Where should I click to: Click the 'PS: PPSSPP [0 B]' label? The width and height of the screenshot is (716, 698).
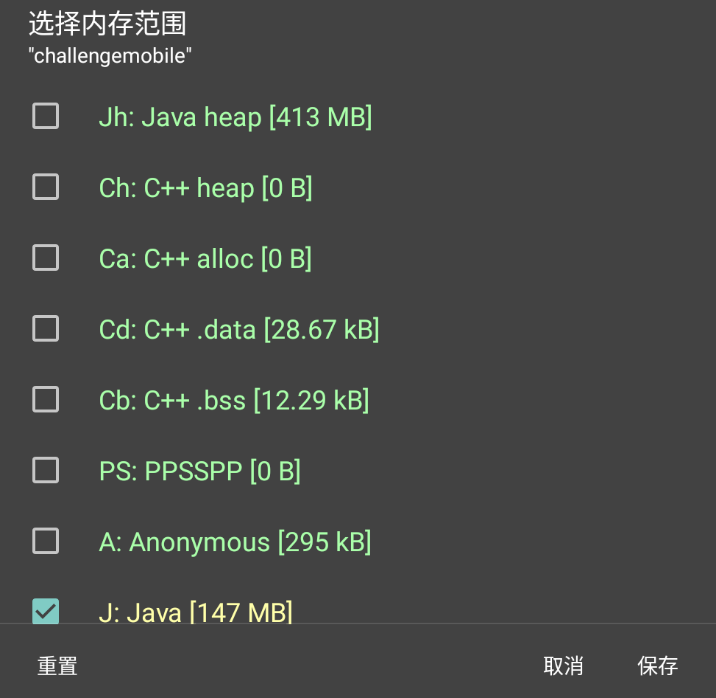(x=200, y=471)
